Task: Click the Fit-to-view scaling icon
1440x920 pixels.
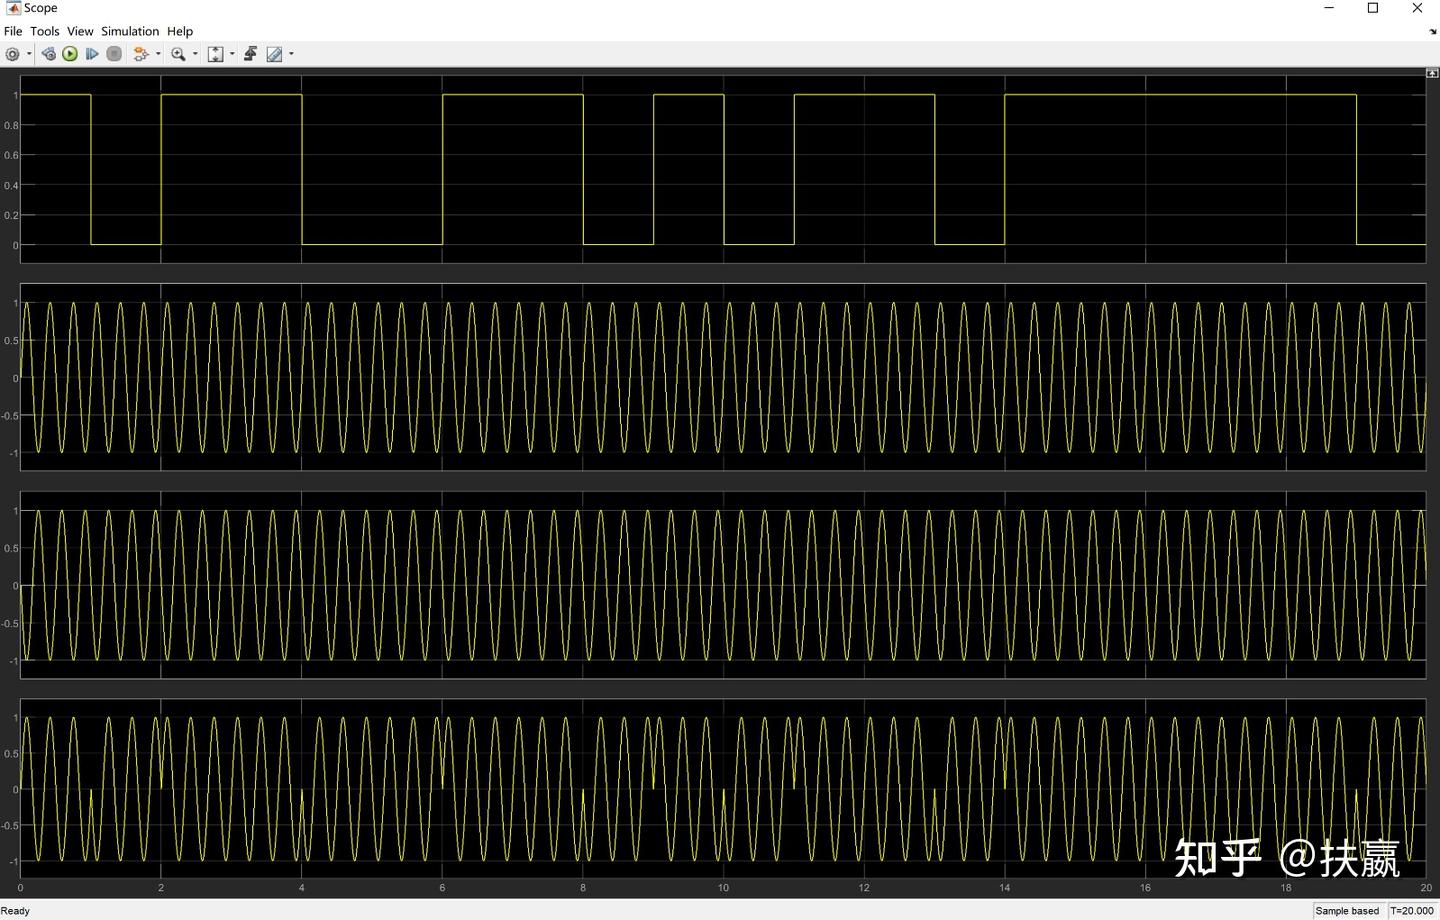Action: pos(215,54)
